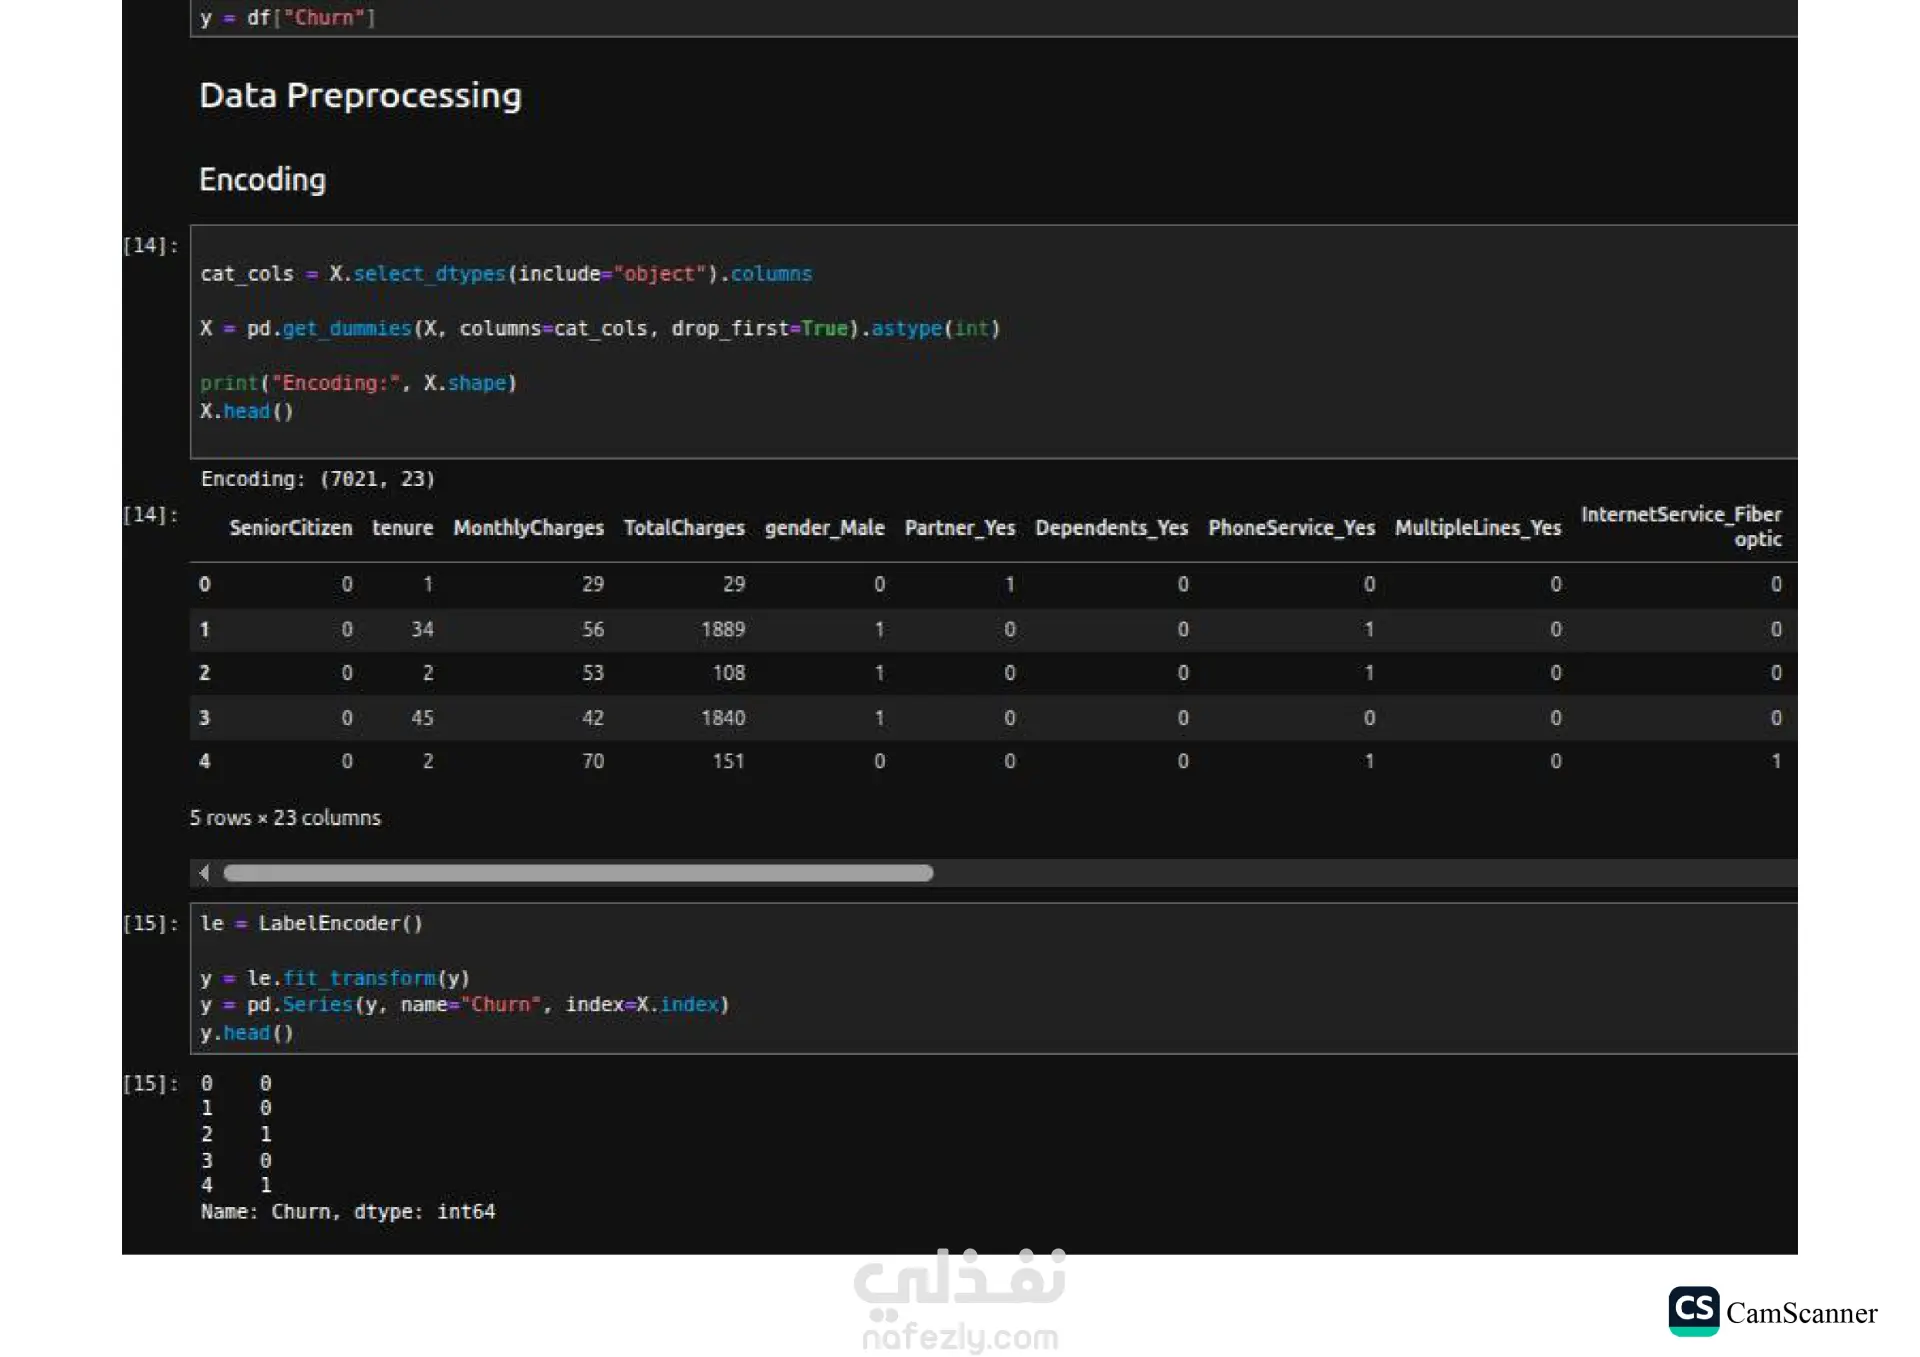Click row index 4 in the dataframe
1920x1357 pixels.
[205, 761]
